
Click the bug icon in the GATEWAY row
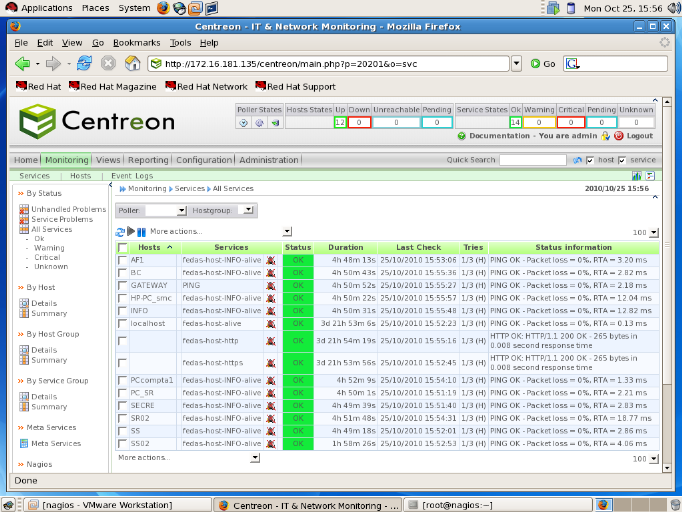tap(270, 285)
